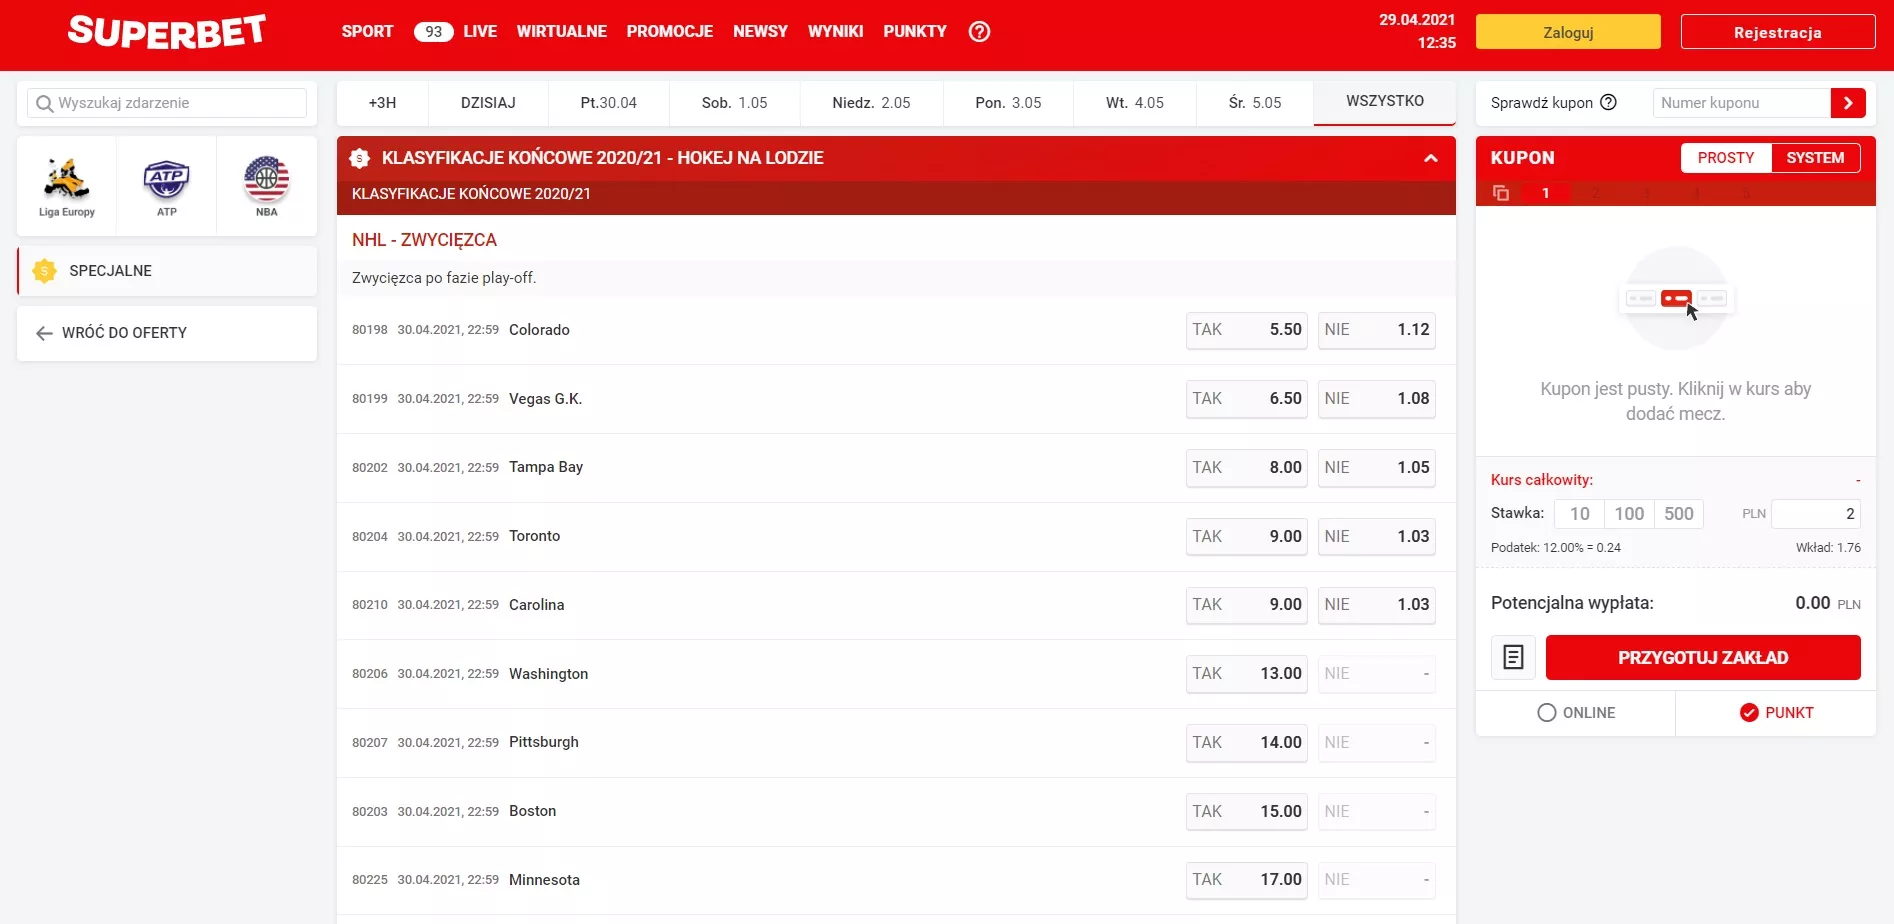Set stake to 100 PLN preset
The image size is (1894, 924).
1629,514
